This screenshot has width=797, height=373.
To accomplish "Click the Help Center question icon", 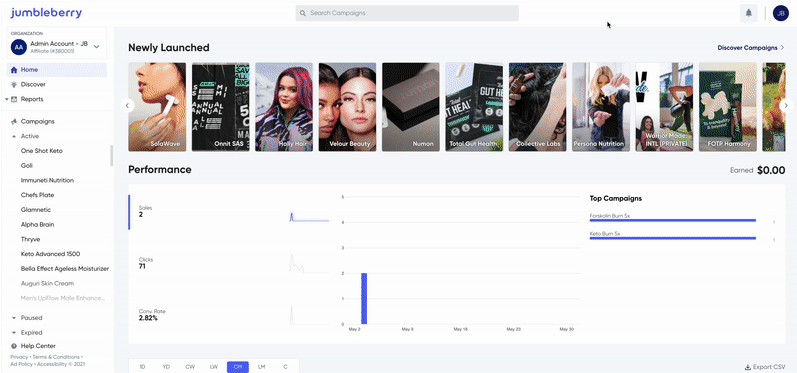I will tap(14, 346).
